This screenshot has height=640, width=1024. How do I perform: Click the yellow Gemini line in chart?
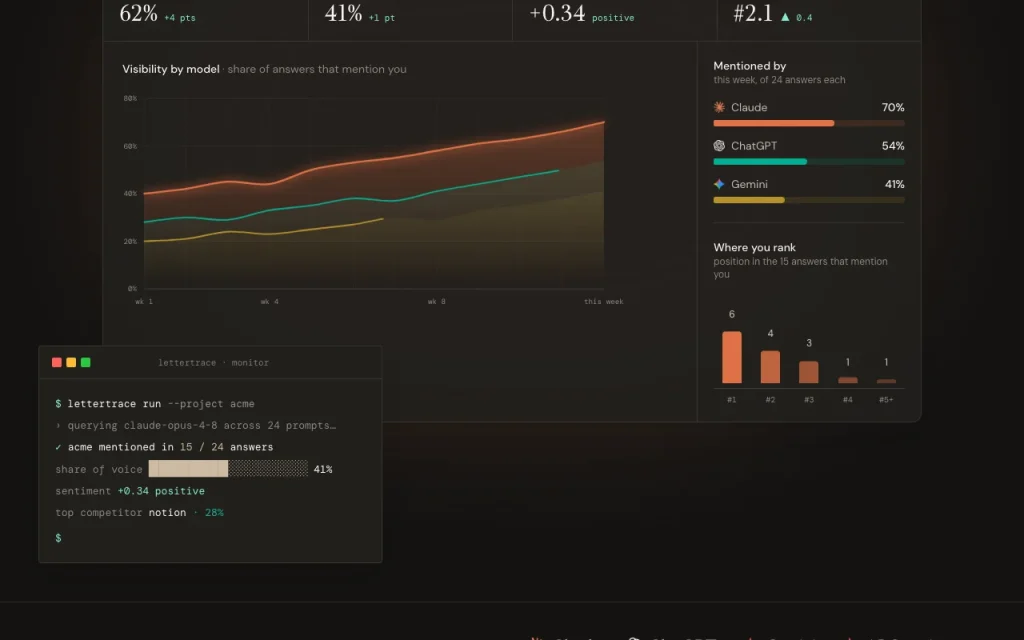[x=263, y=231]
